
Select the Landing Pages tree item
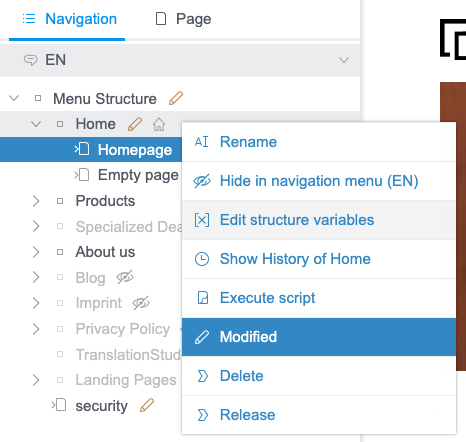pyautogui.click(x=126, y=380)
